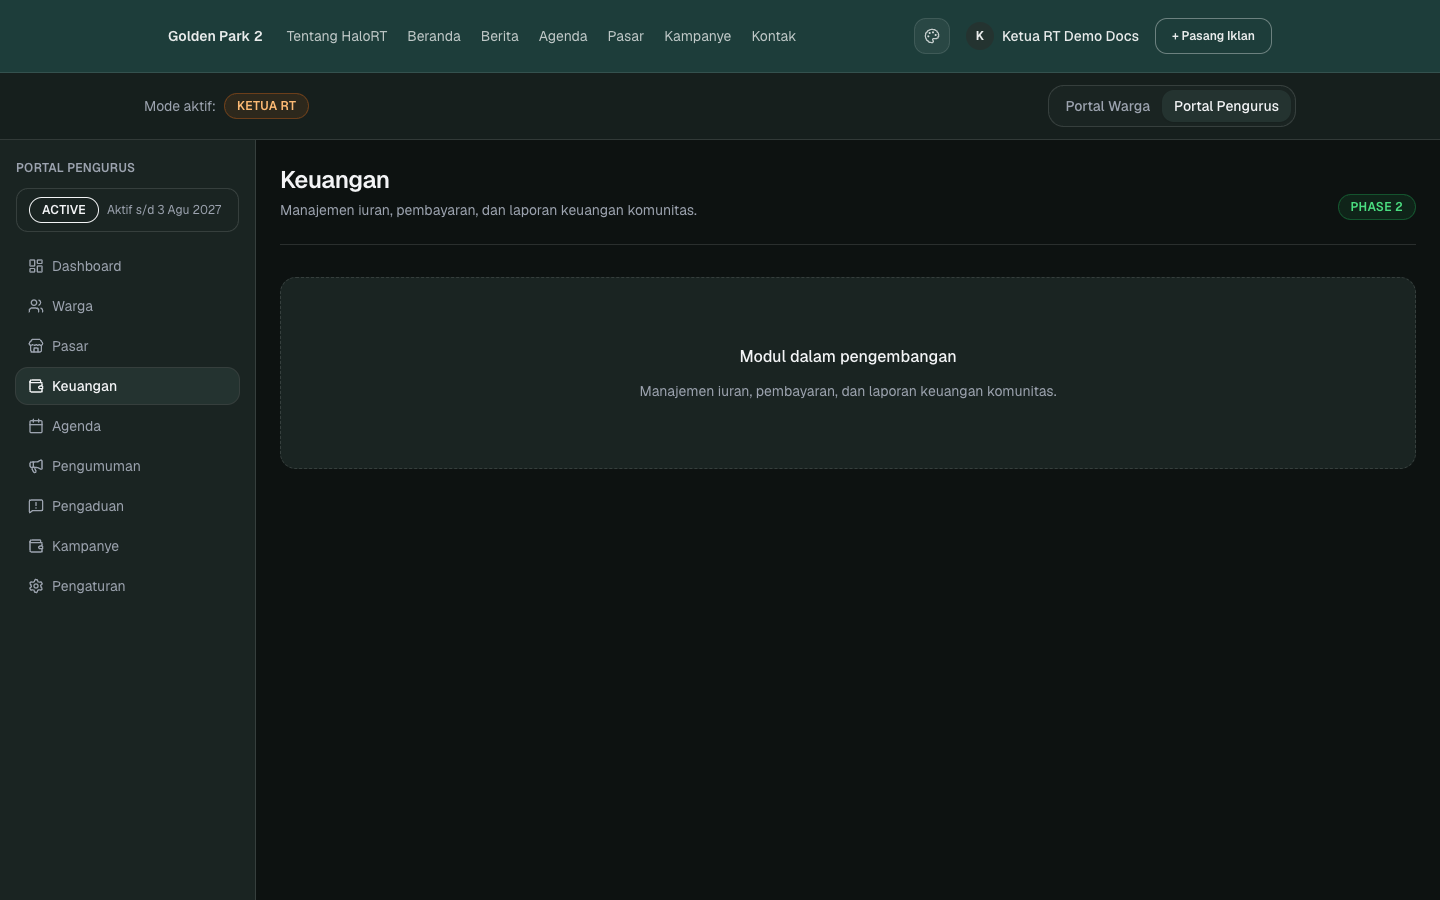The image size is (1440, 900).
Task: Click the Mode aktif: label
Action: click(180, 106)
